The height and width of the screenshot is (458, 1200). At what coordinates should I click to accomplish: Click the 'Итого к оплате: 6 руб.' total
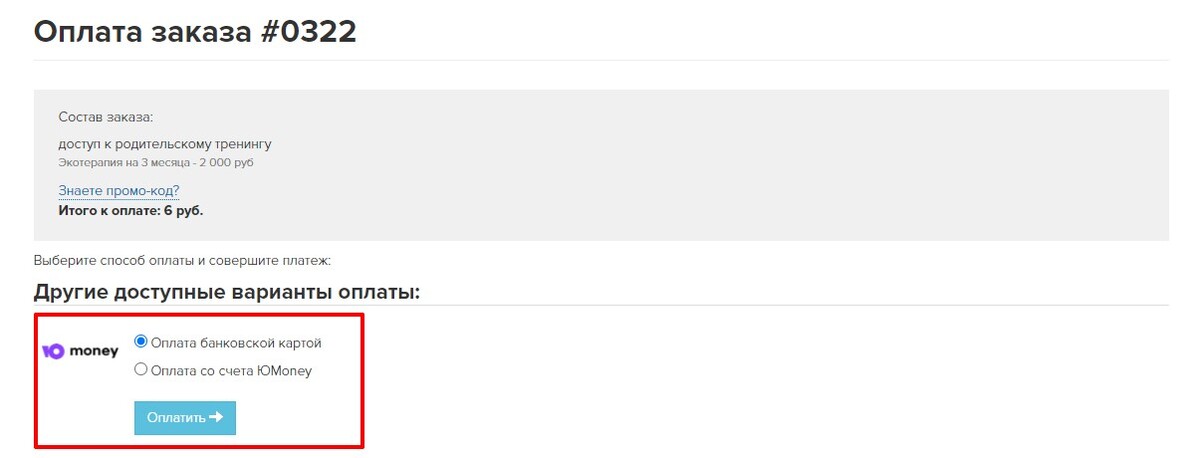coord(131,211)
